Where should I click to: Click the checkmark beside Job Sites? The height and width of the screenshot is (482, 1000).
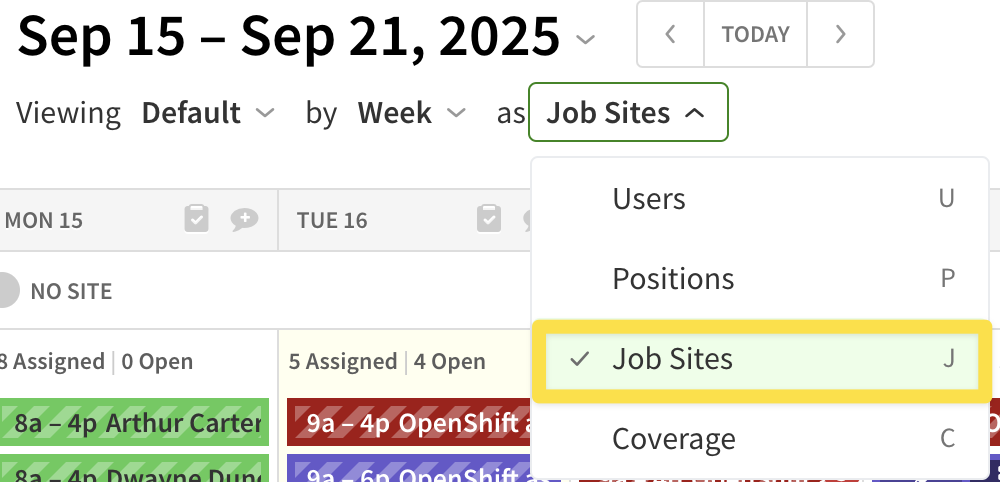pyautogui.click(x=578, y=359)
